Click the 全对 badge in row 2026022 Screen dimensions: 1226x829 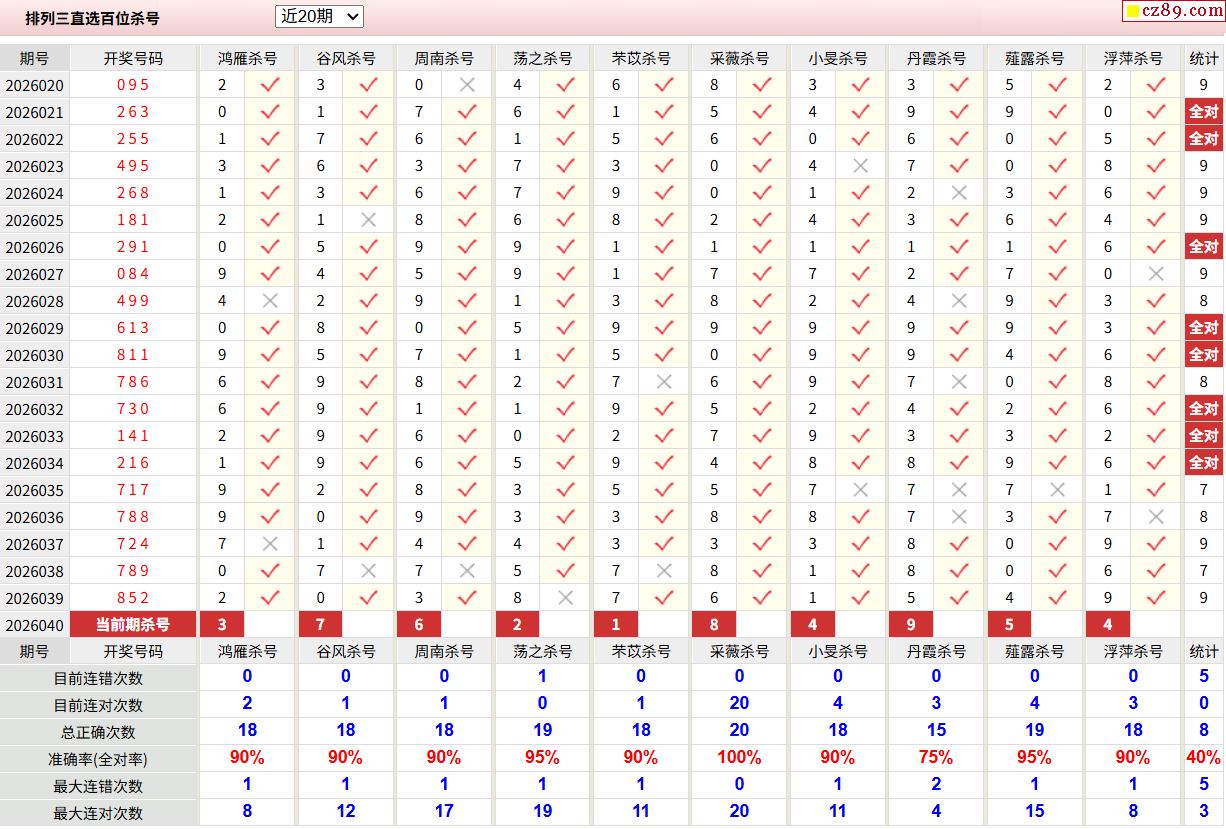click(1204, 139)
